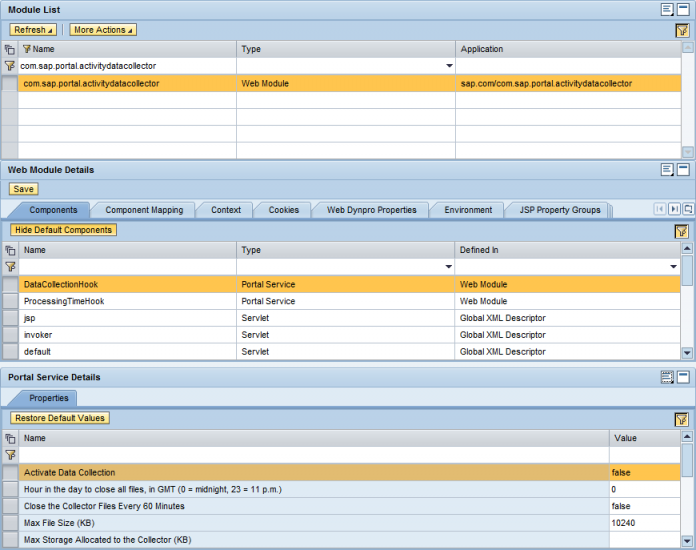Show next tab with tab navigation arrow
This screenshot has width=696, height=550.
tap(674, 209)
